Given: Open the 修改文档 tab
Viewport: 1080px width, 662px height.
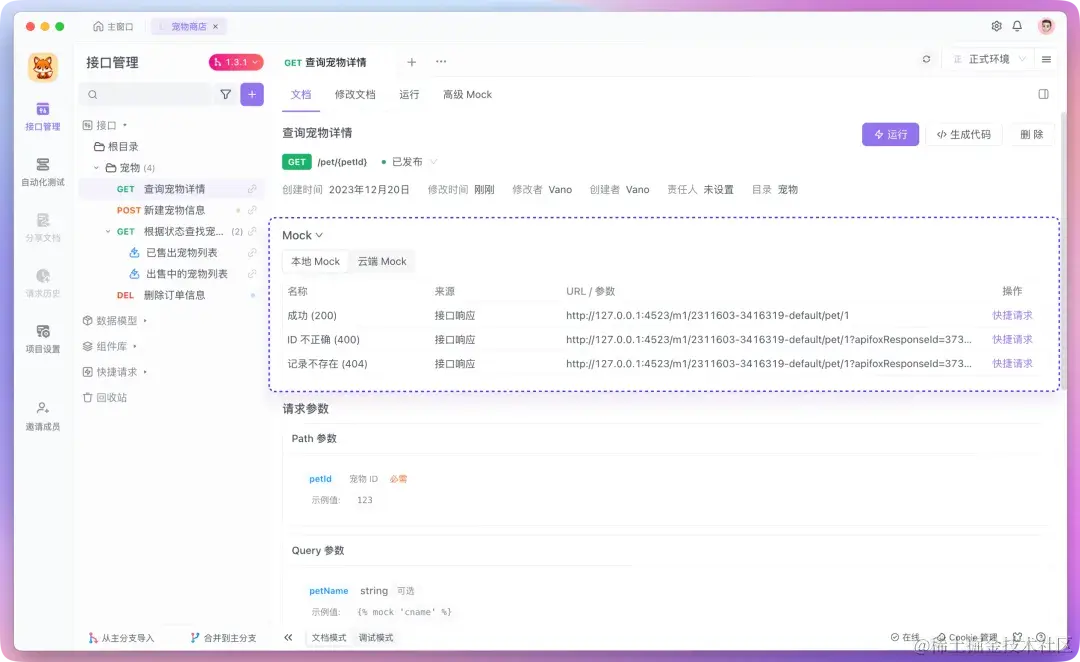Looking at the screenshot, I should 353,94.
